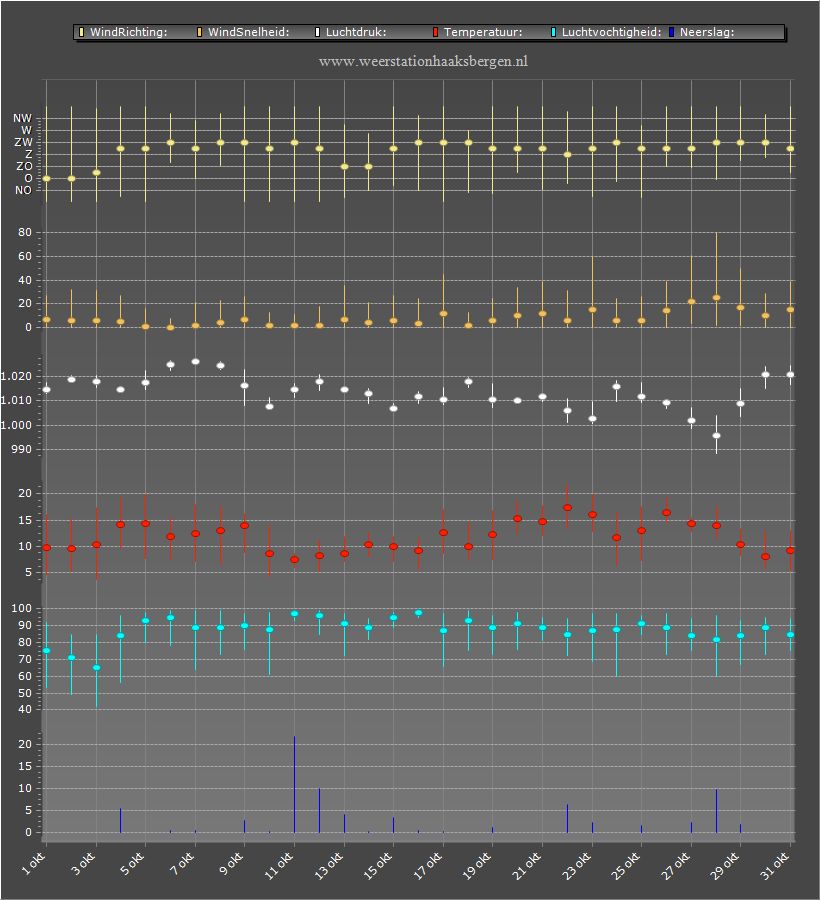Click the ZO wind direction axis label
The image size is (820, 900).
tap(24, 166)
